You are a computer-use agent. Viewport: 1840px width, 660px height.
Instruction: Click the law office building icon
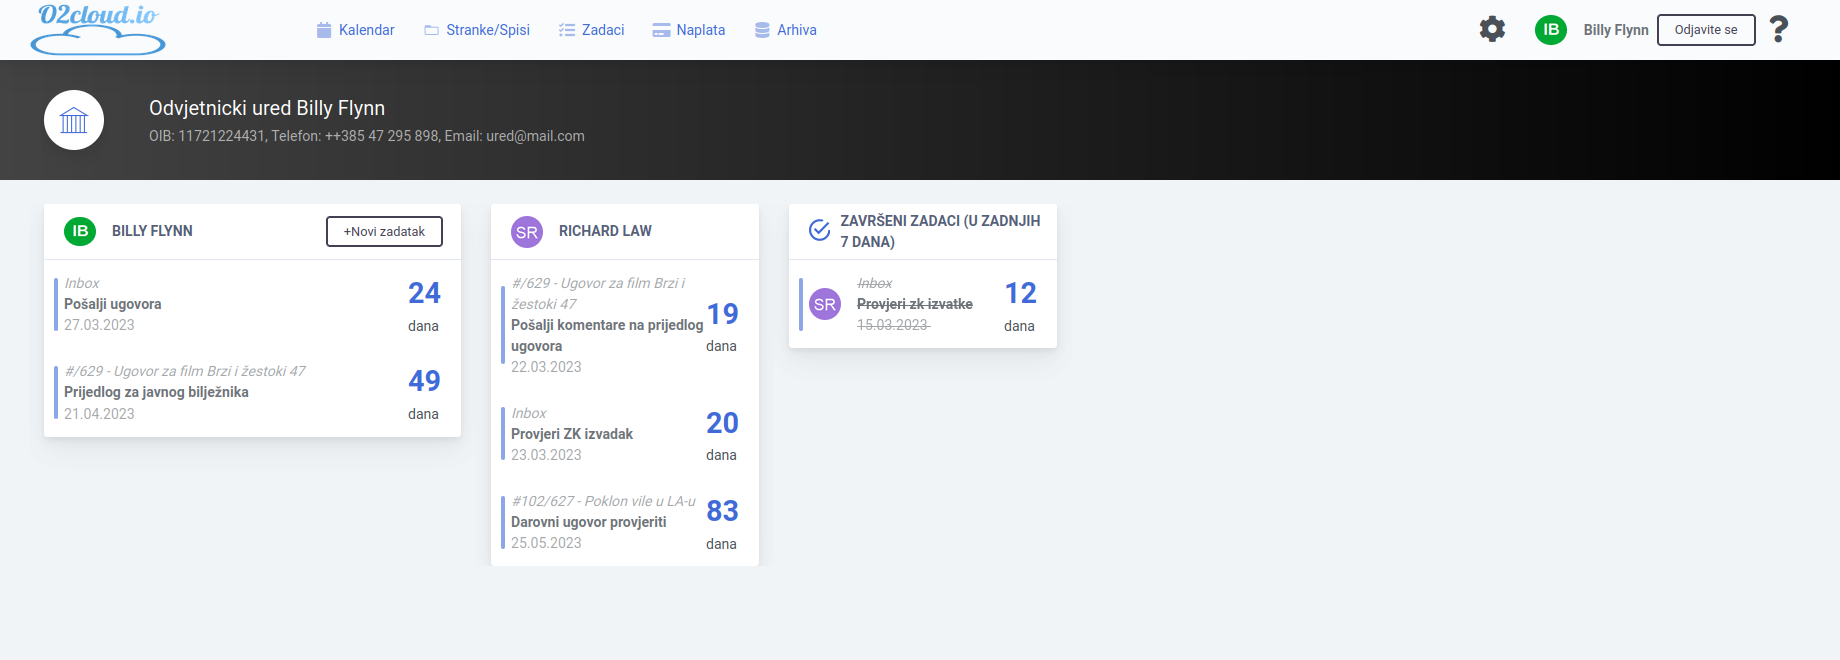[74, 120]
